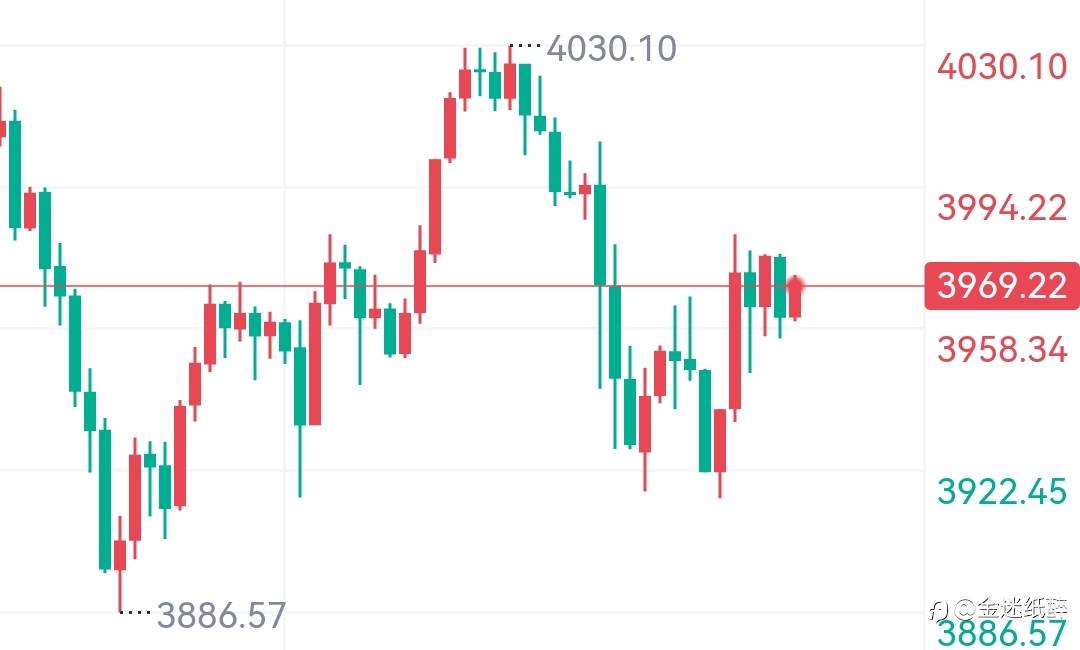Image resolution: width=1080 pixels, height=650 pixels.
Task: Select the tall green candle just left of the lowest-wick candle
Action: click(105, 500)
